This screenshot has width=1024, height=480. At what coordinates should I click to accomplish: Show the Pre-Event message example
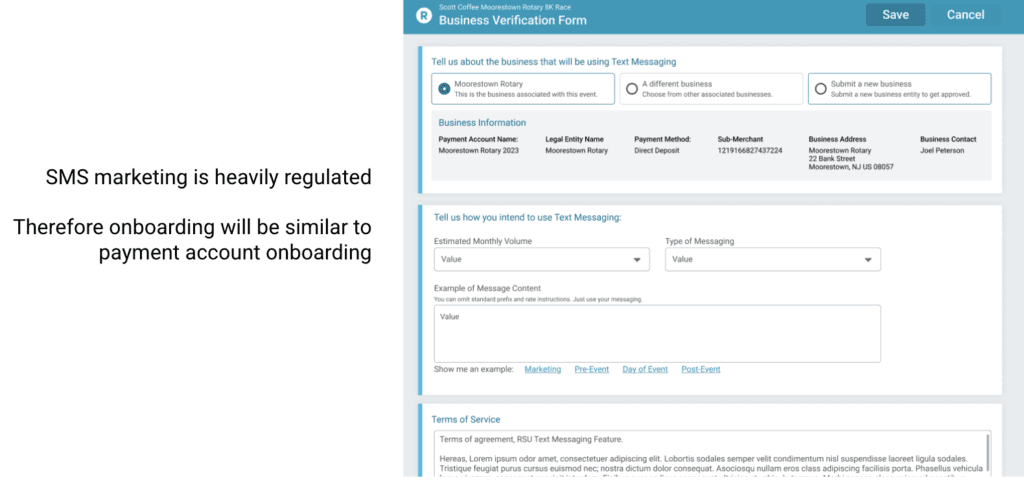pos(591,369)
